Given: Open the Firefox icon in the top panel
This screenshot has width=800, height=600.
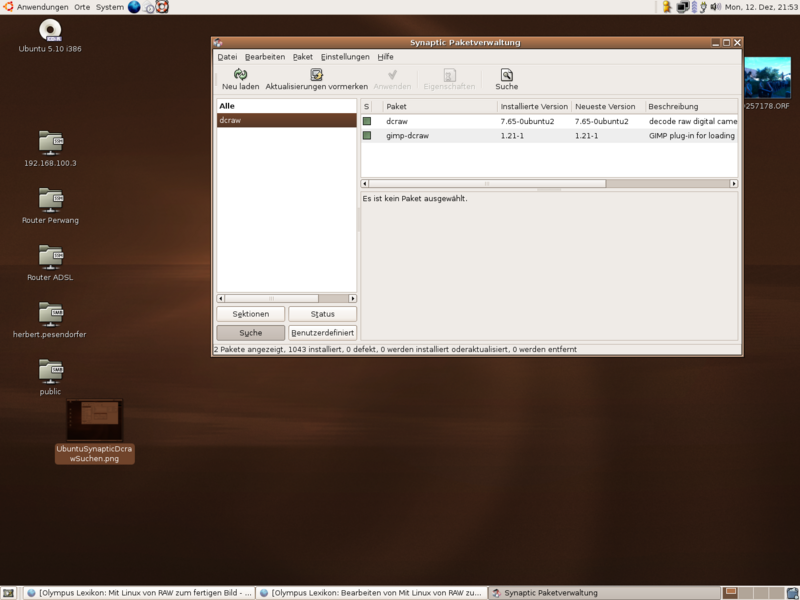Looking at the screenshot, I should click(x=135, y=8).
